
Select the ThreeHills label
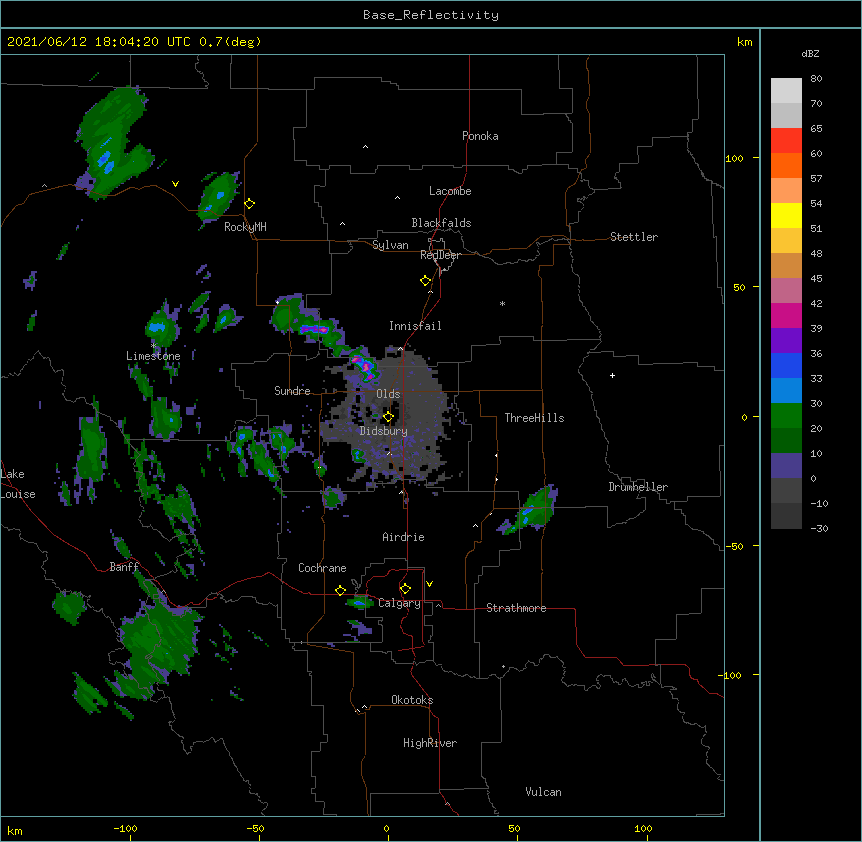coord(534,418)
